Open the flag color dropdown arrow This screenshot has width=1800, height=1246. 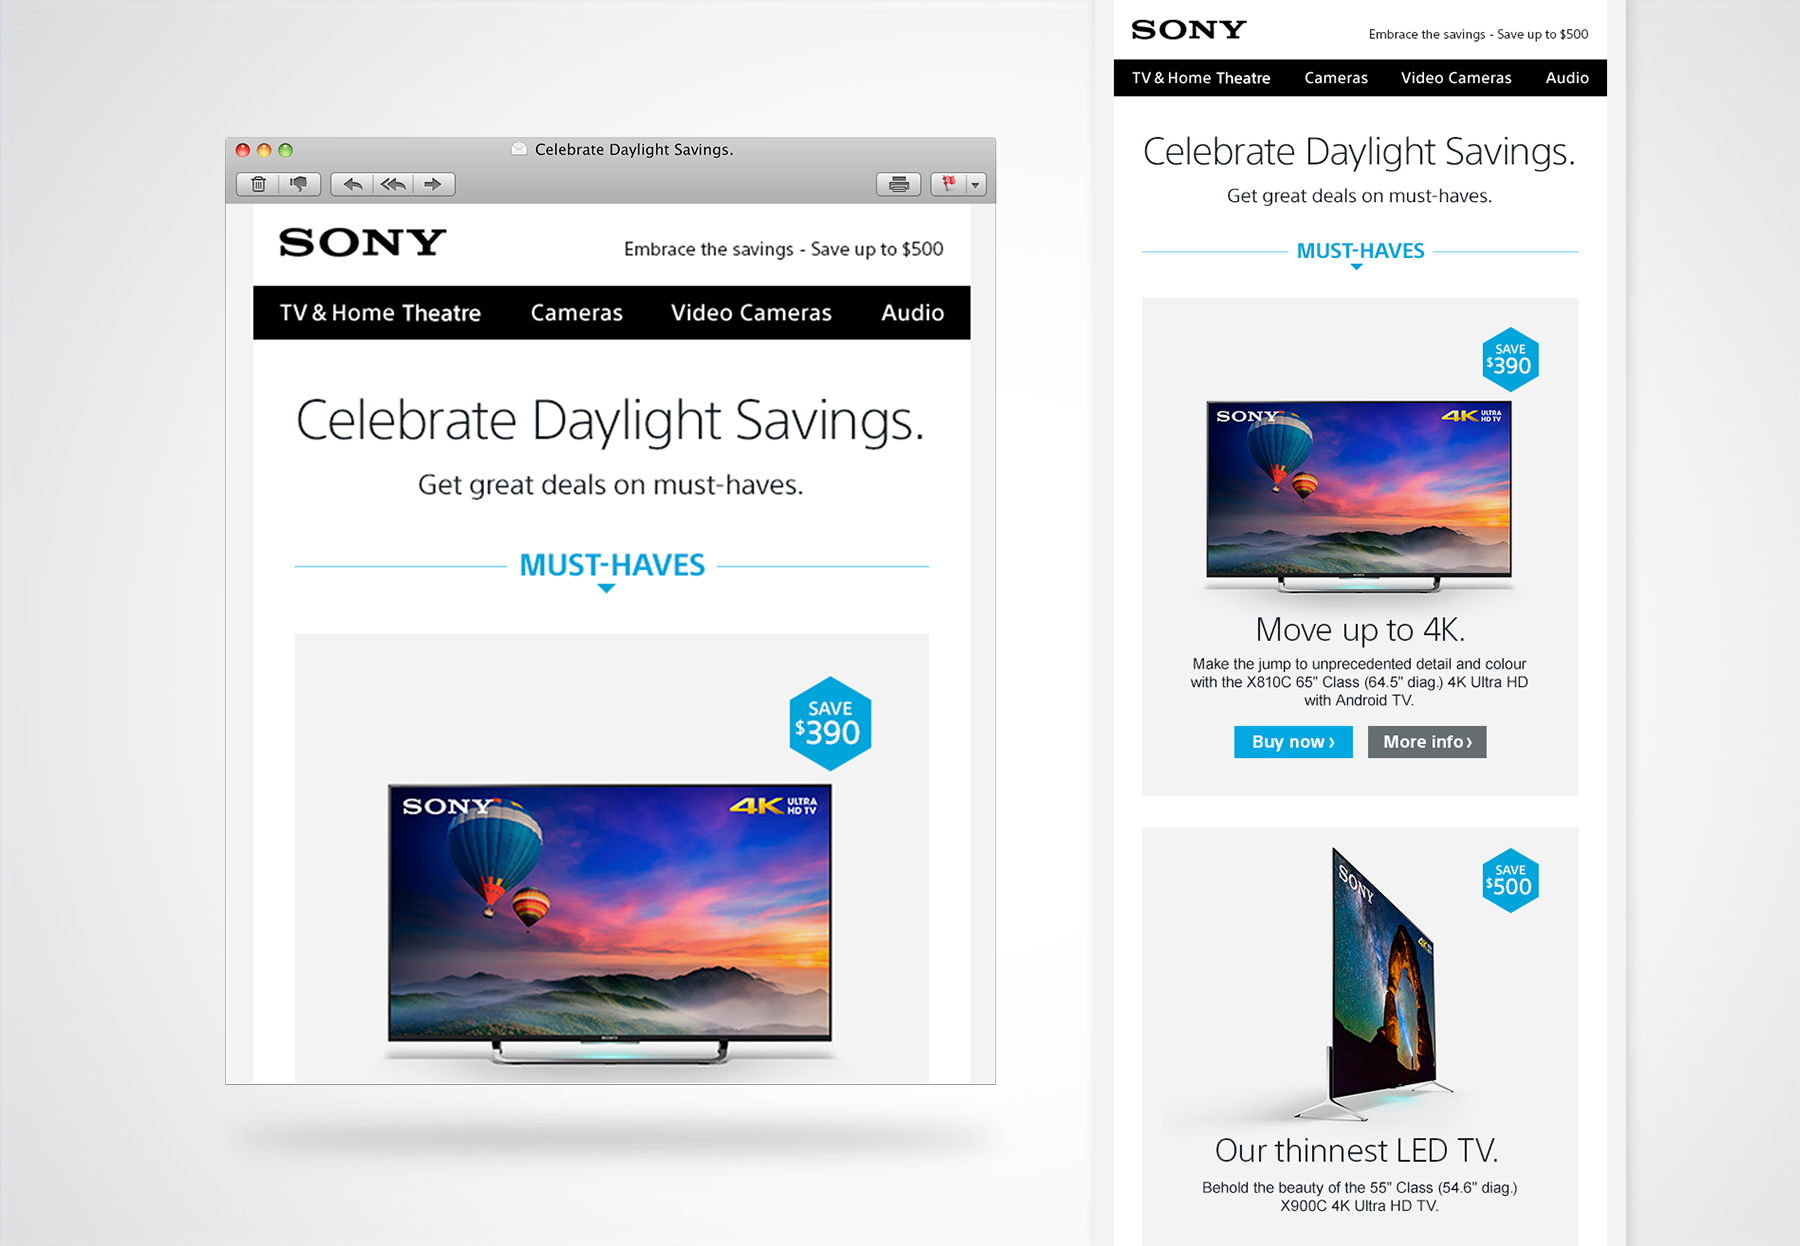click(976, 184)
